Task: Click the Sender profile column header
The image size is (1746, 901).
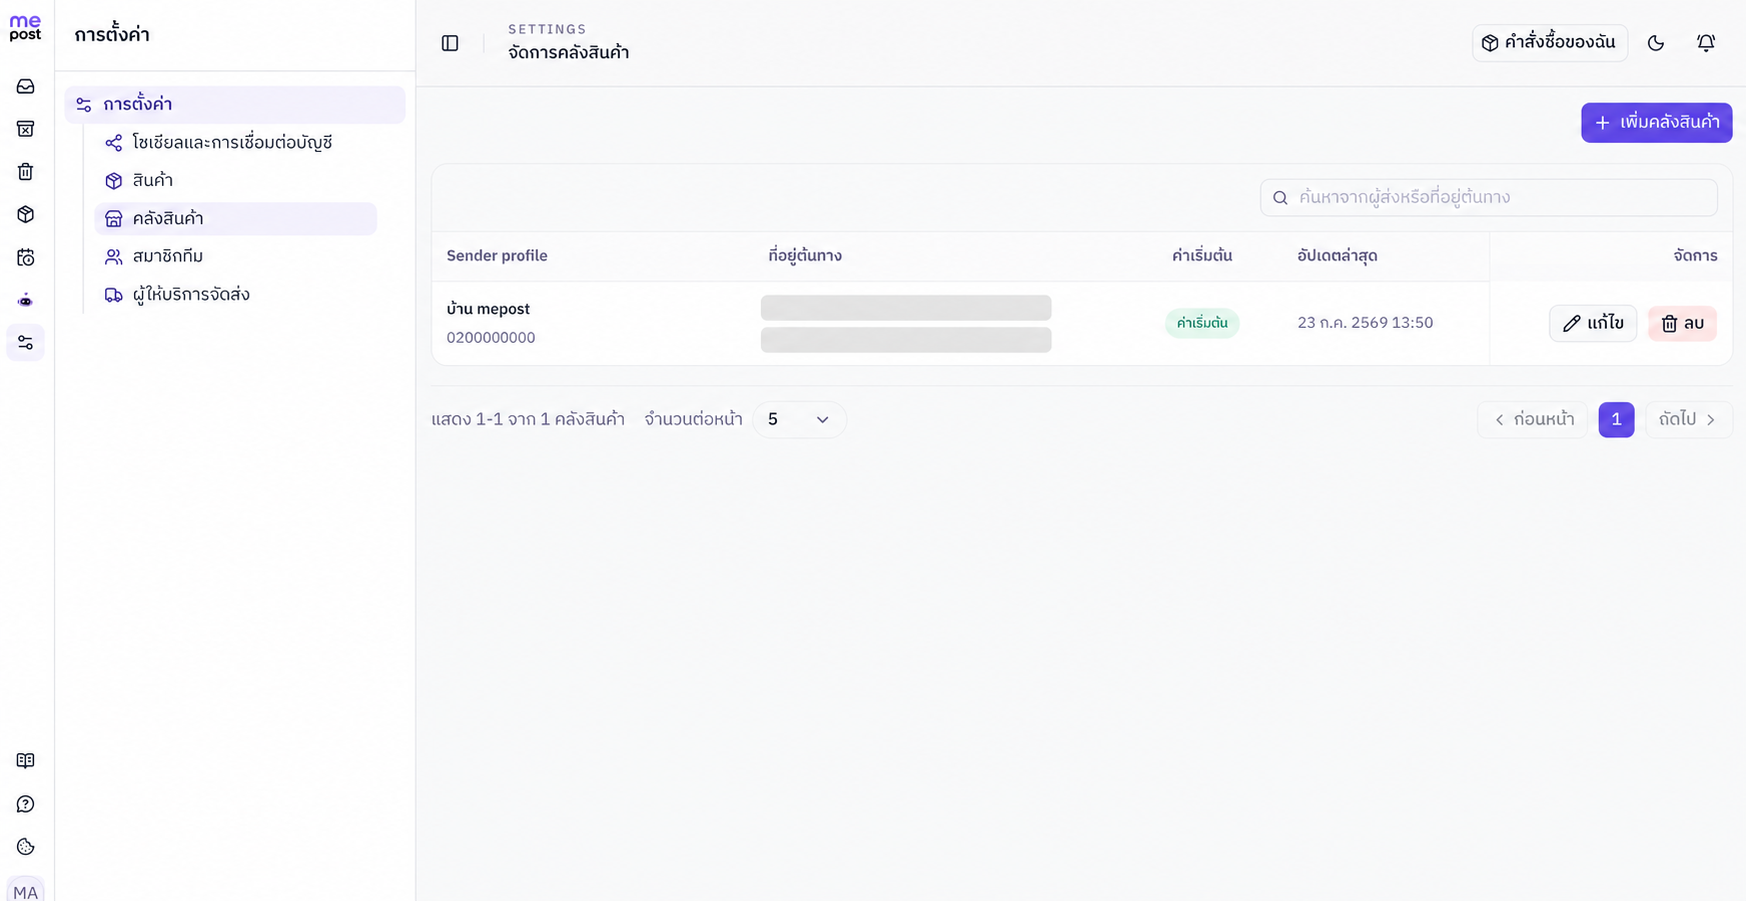Action: [497, 256]
